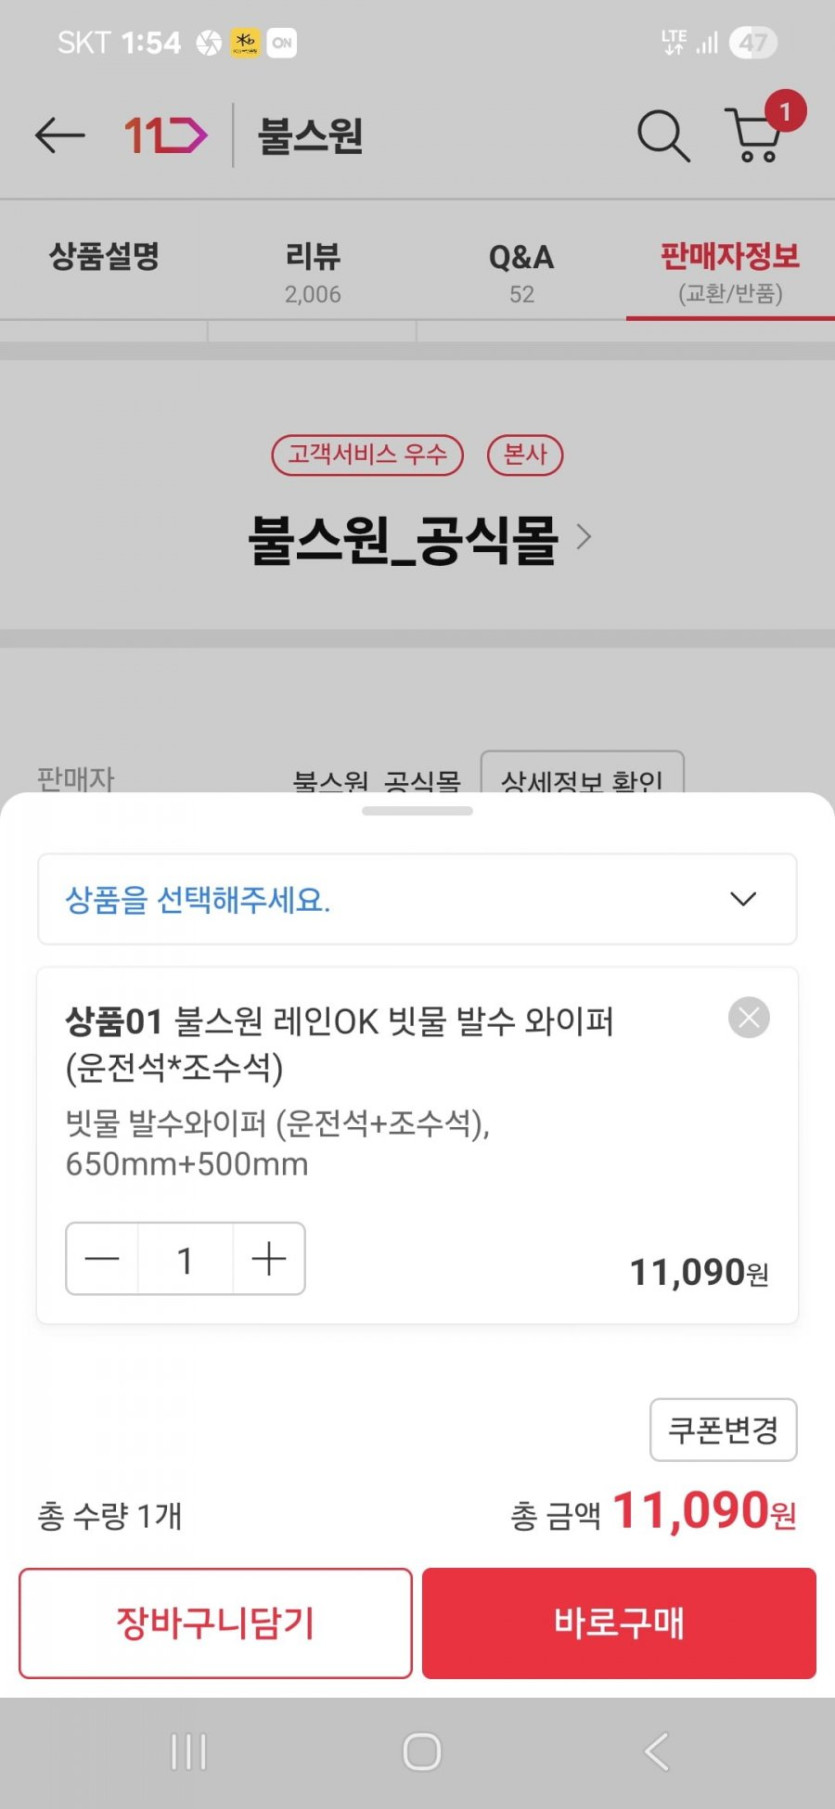Decrease quantity with minus button
The height and width of the screenshot is (1809, 835).
102,1259
